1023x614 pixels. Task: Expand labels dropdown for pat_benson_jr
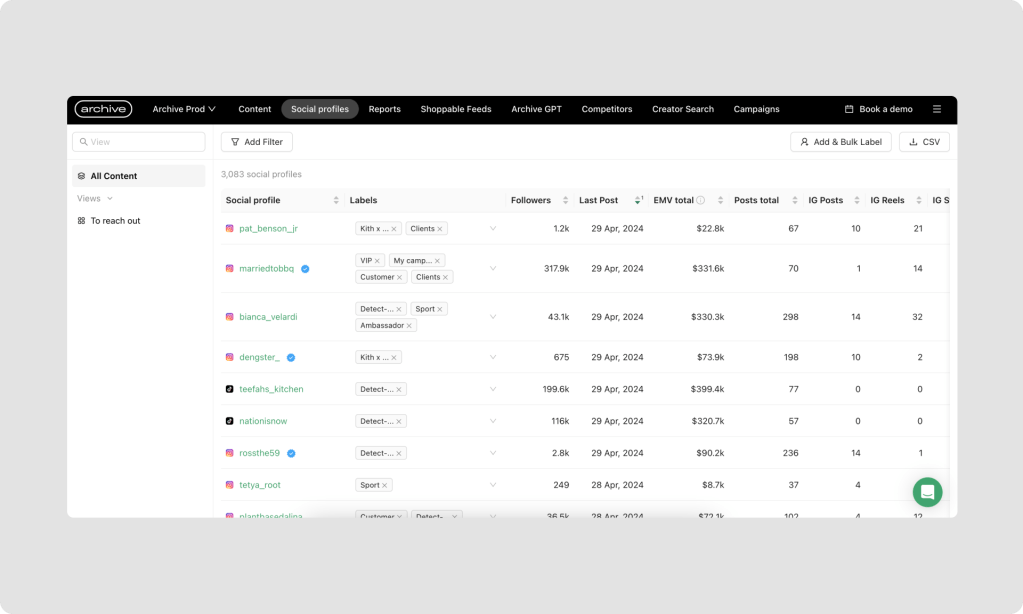pos(492,228)
